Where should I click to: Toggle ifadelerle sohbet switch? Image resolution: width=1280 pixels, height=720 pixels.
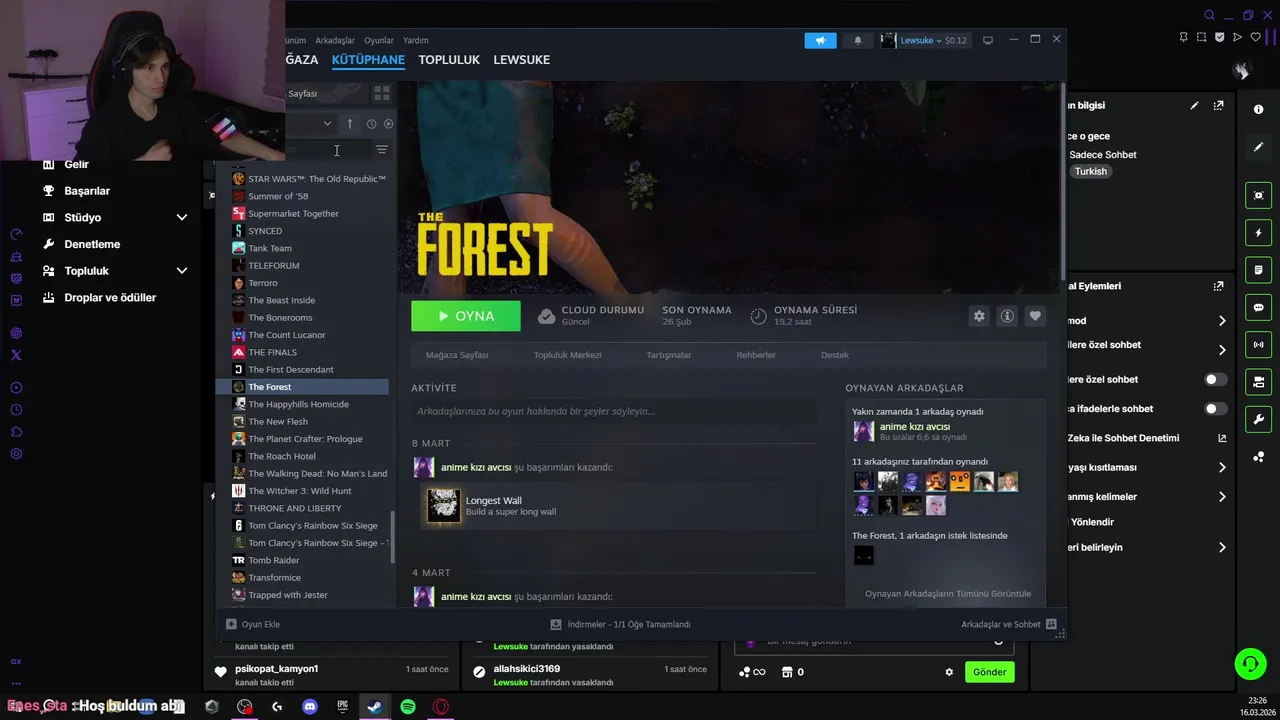click(1216, 409)
